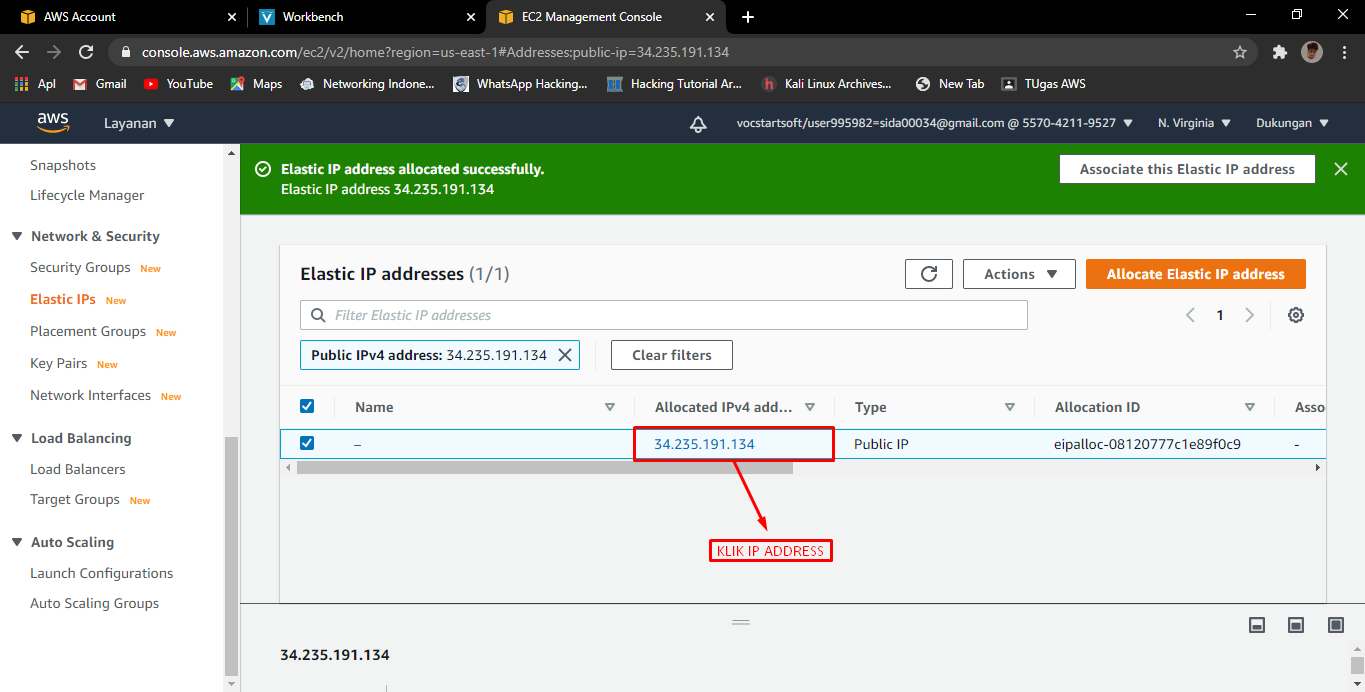
Task: Sort by Allocated IPv4 address column
Action: pos(810,407)
